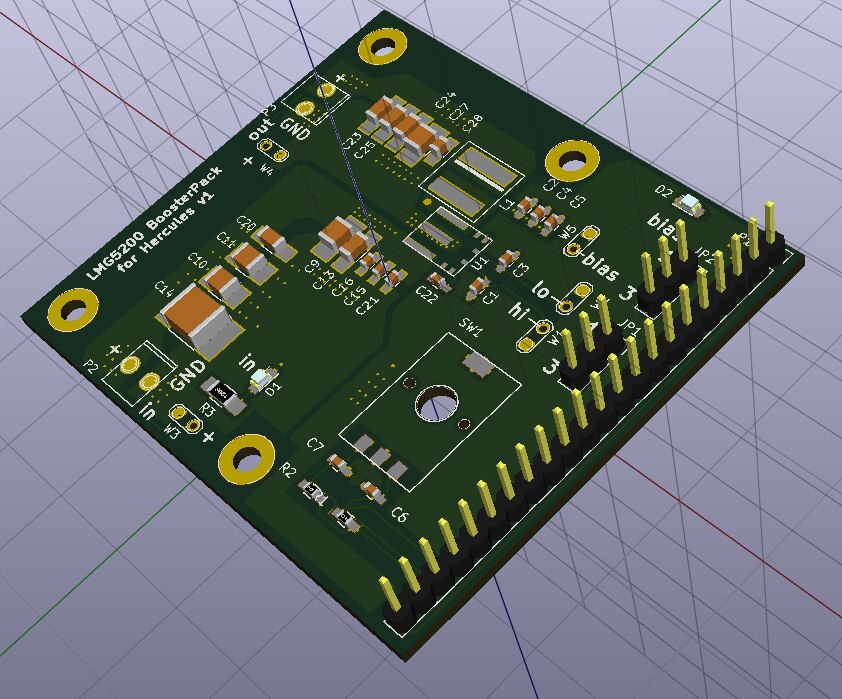The image size is (842, 699).
Task: Click the 'W3' silkscreen label
Action: tap(171, 431)
